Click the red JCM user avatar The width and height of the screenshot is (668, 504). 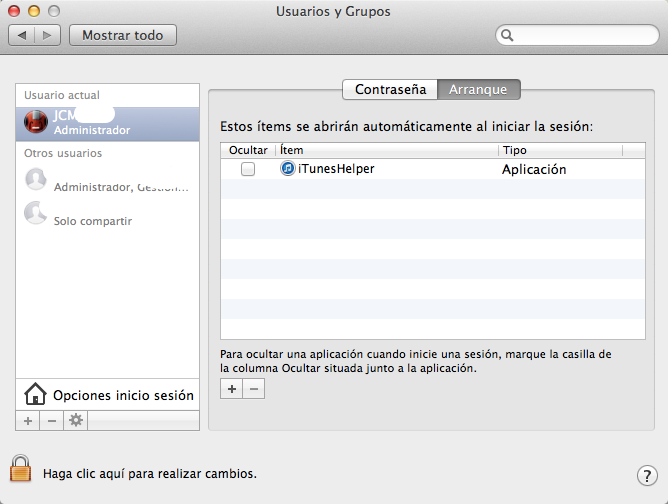coord(36,122)
